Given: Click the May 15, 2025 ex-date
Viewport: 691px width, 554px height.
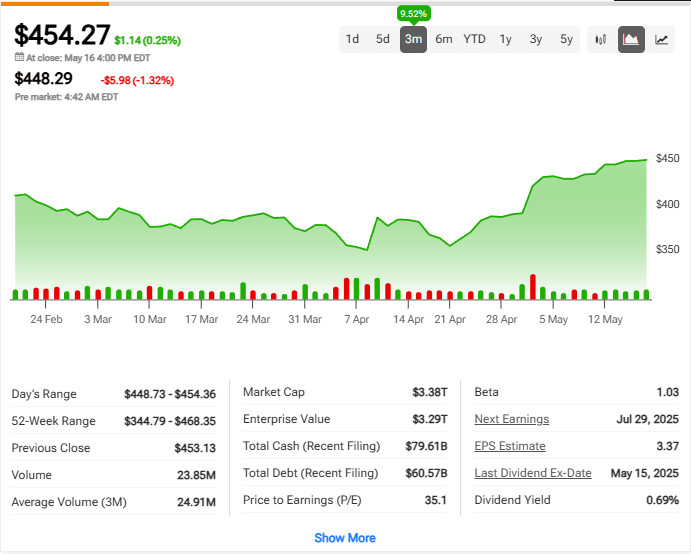Looking at the screenshot, I should [645, 473].
